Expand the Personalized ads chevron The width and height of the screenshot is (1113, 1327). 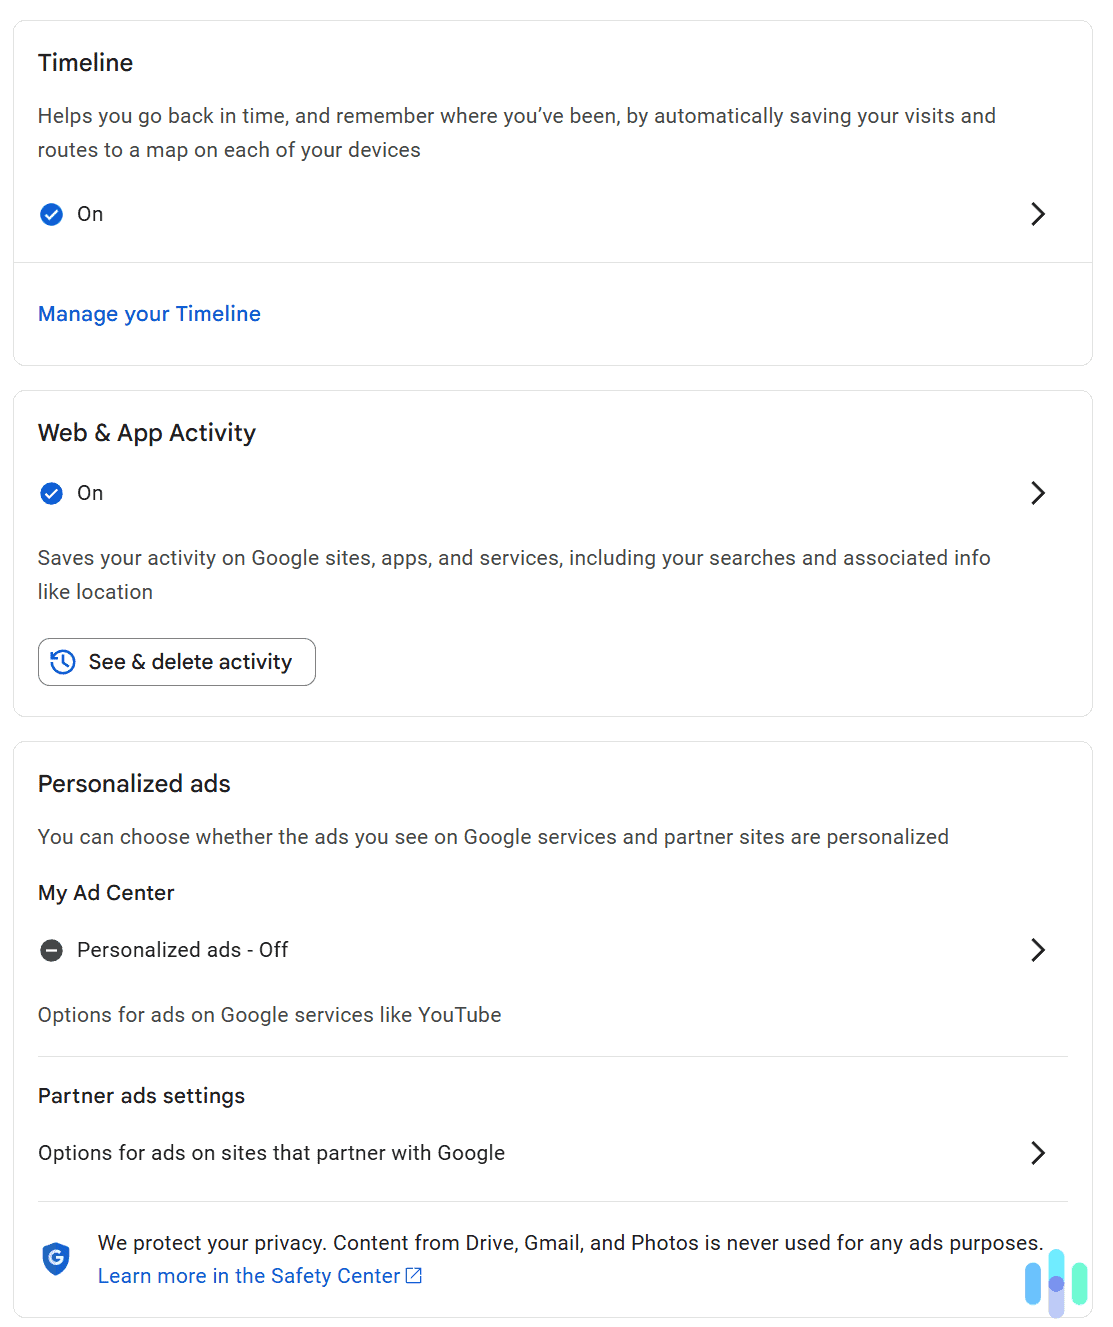click(x=1038, y=950)
